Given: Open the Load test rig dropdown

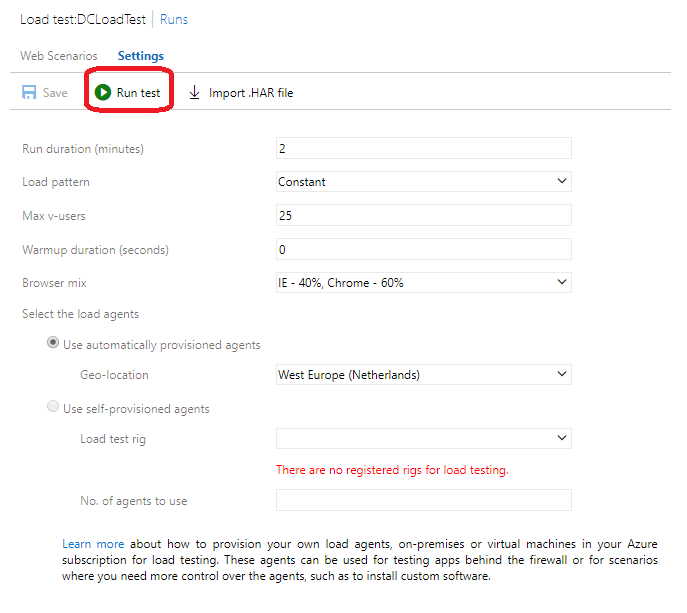Looking at the screenshot, I should pos(424,439).
